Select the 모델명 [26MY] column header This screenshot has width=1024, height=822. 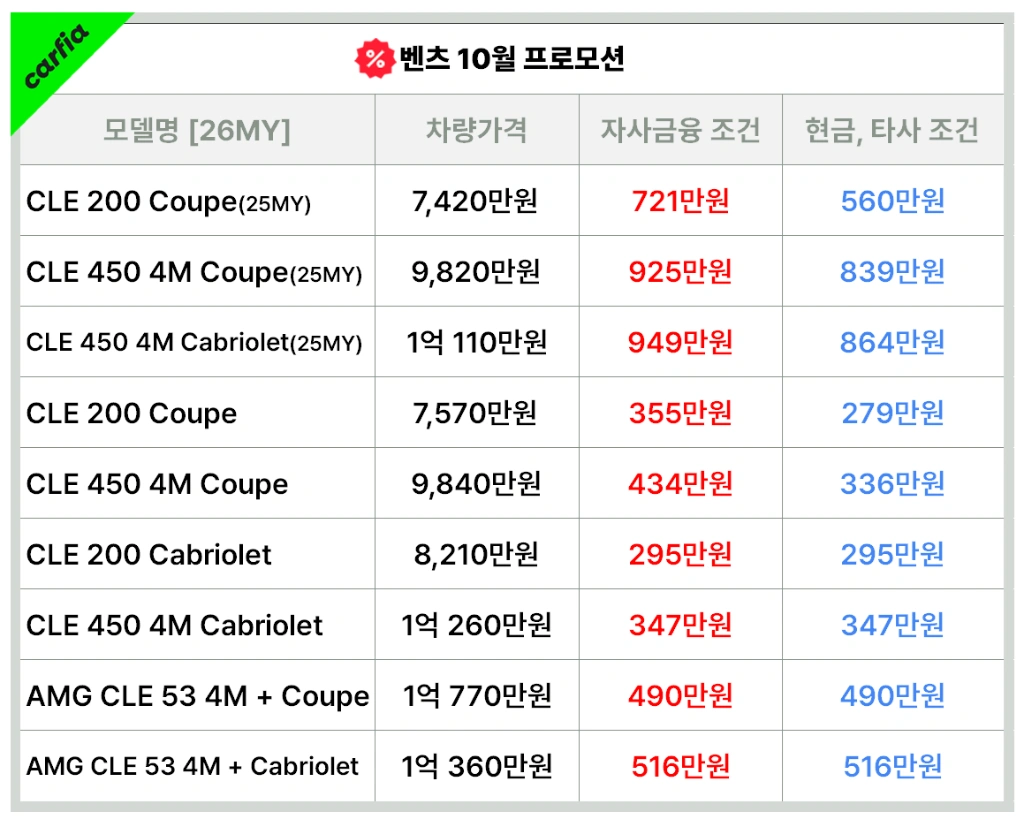(197, 130)
